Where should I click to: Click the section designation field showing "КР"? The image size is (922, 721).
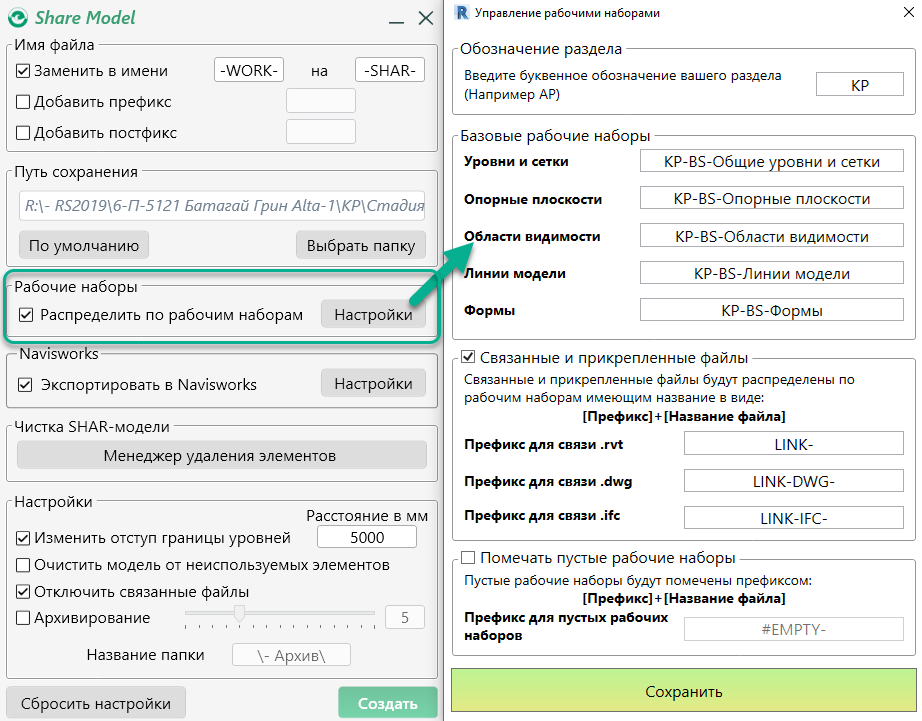(859, 84)
